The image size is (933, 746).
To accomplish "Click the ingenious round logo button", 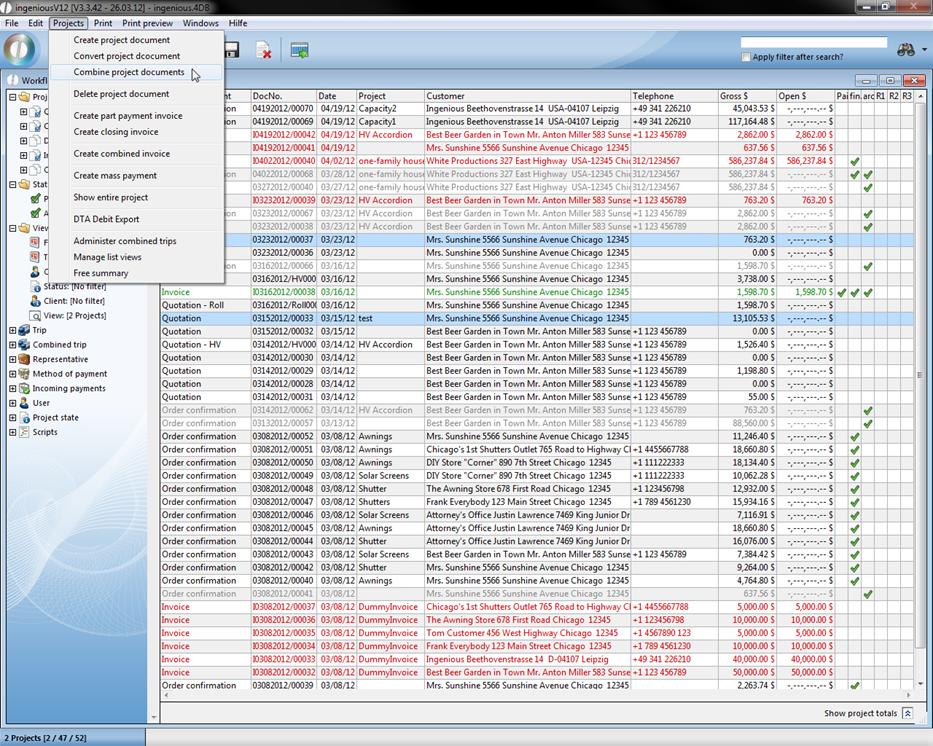I will click(20, 50).
